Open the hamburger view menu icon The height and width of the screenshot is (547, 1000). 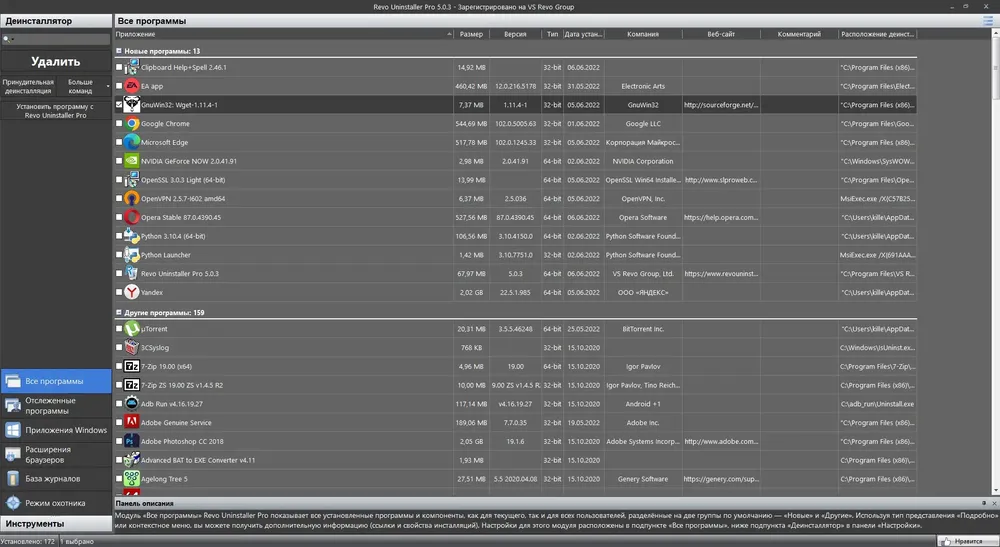point(988,21)
